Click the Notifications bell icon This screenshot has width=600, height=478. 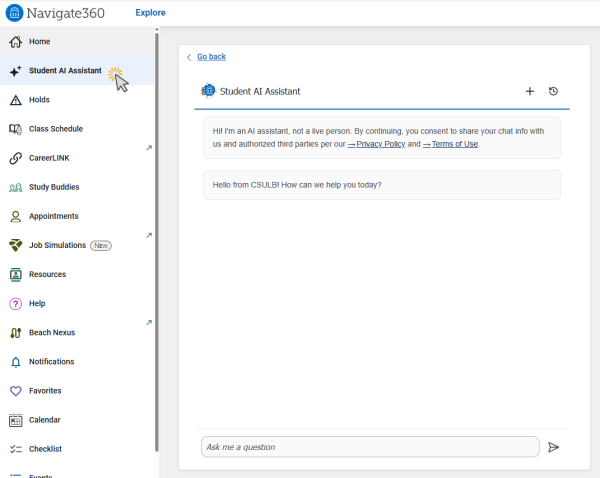tap(16, 362)
